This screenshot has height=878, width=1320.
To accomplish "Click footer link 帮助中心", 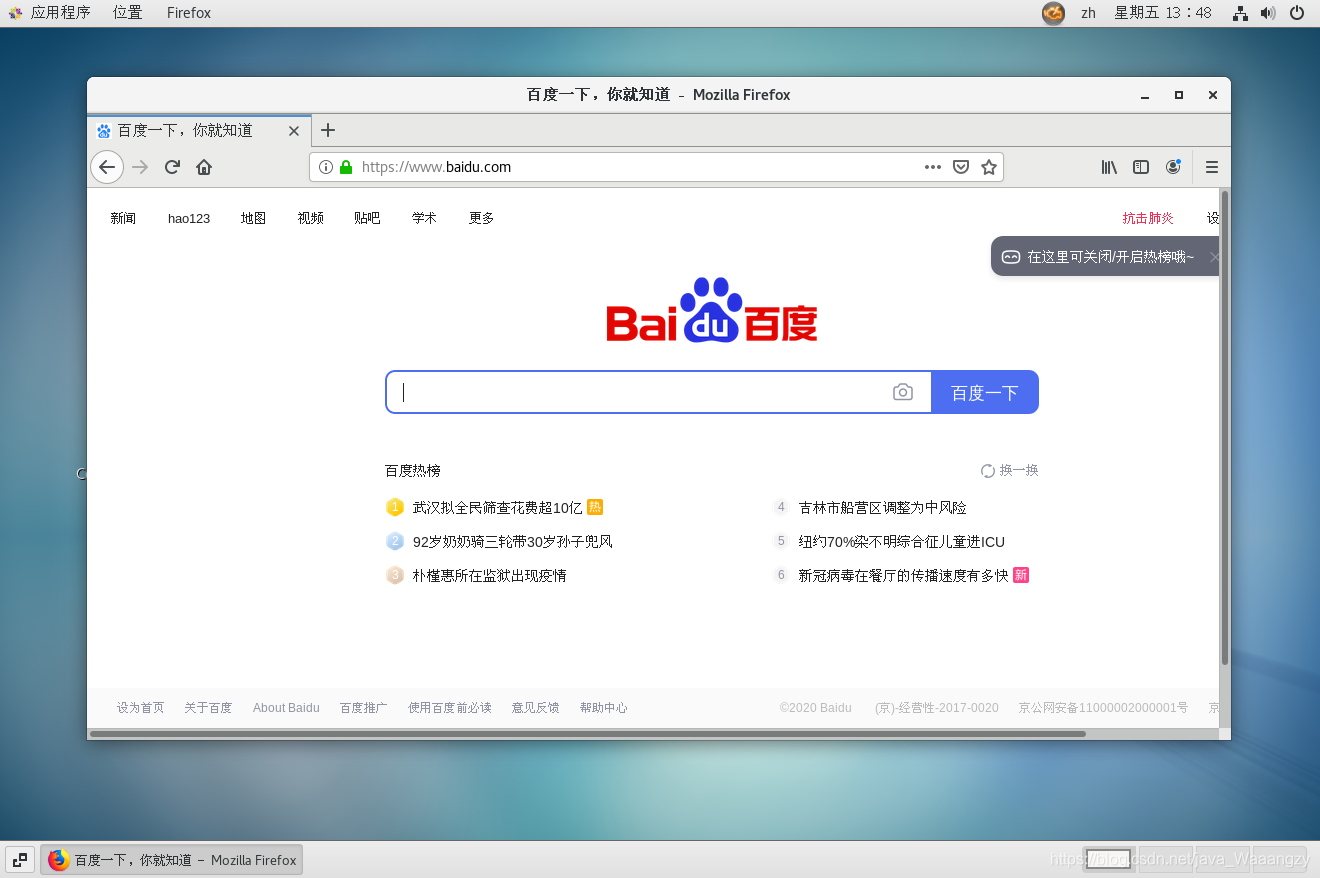I will (603, 707).
